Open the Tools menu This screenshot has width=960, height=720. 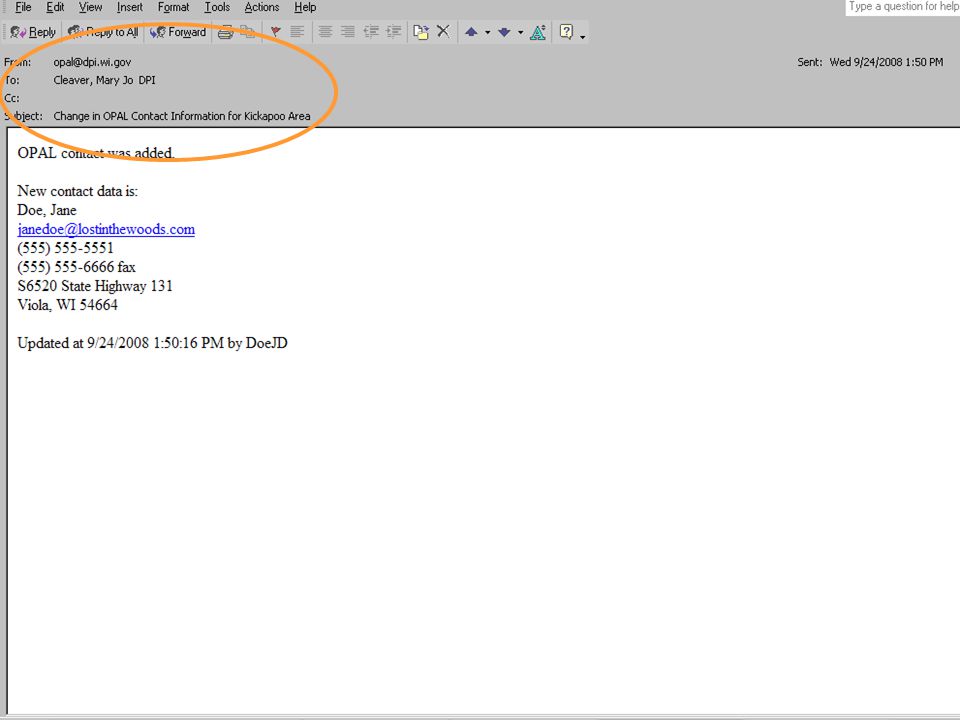(217, 7)
